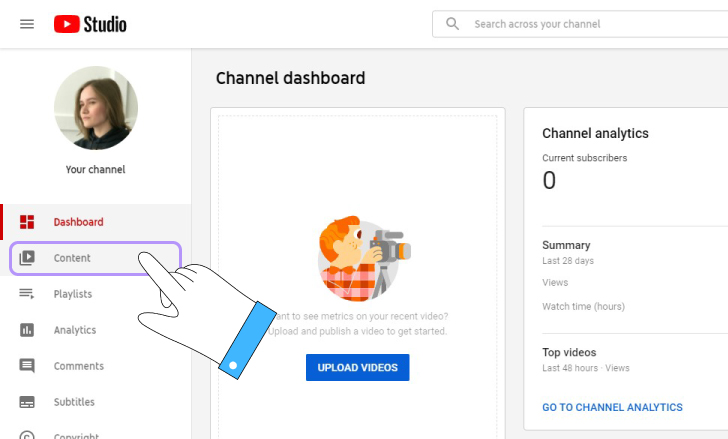728x439 pixels.
Task: Click the cameraman illustration in upload card
Action: click(x=364, y=258)
